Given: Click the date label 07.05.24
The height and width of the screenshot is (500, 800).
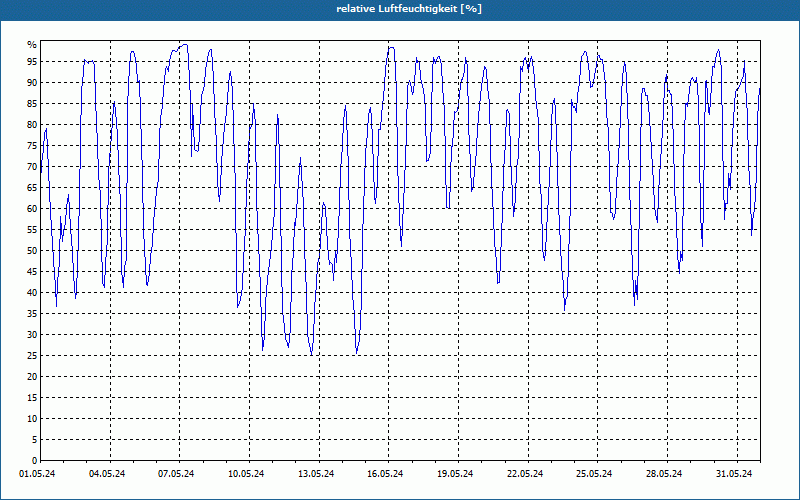Looking at the screenshot, I should (x=177, y=474).
